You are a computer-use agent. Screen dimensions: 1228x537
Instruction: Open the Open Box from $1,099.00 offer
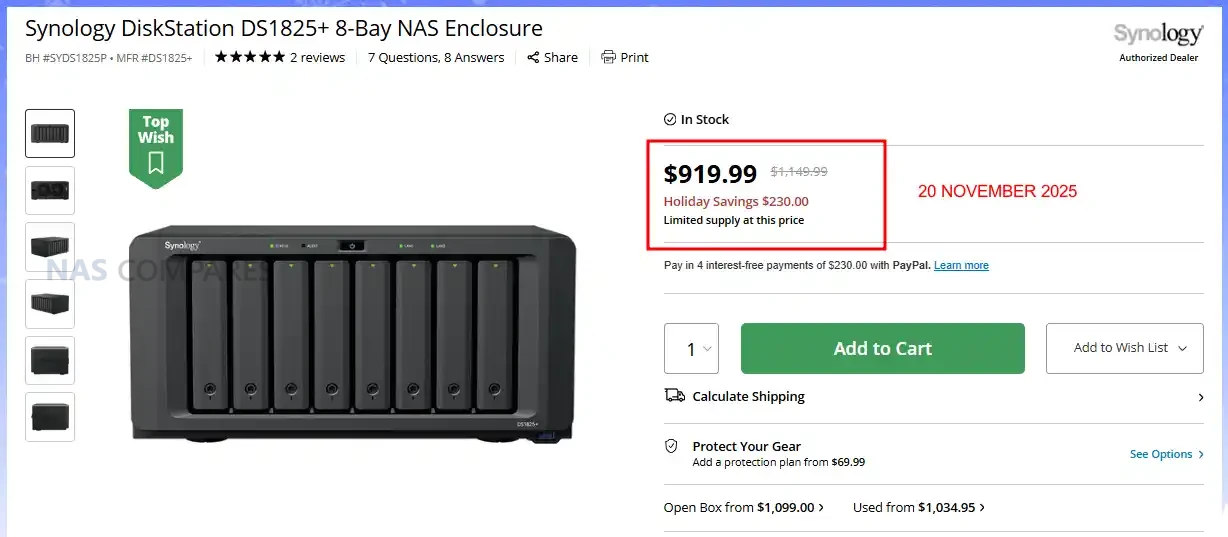point(743,508)
